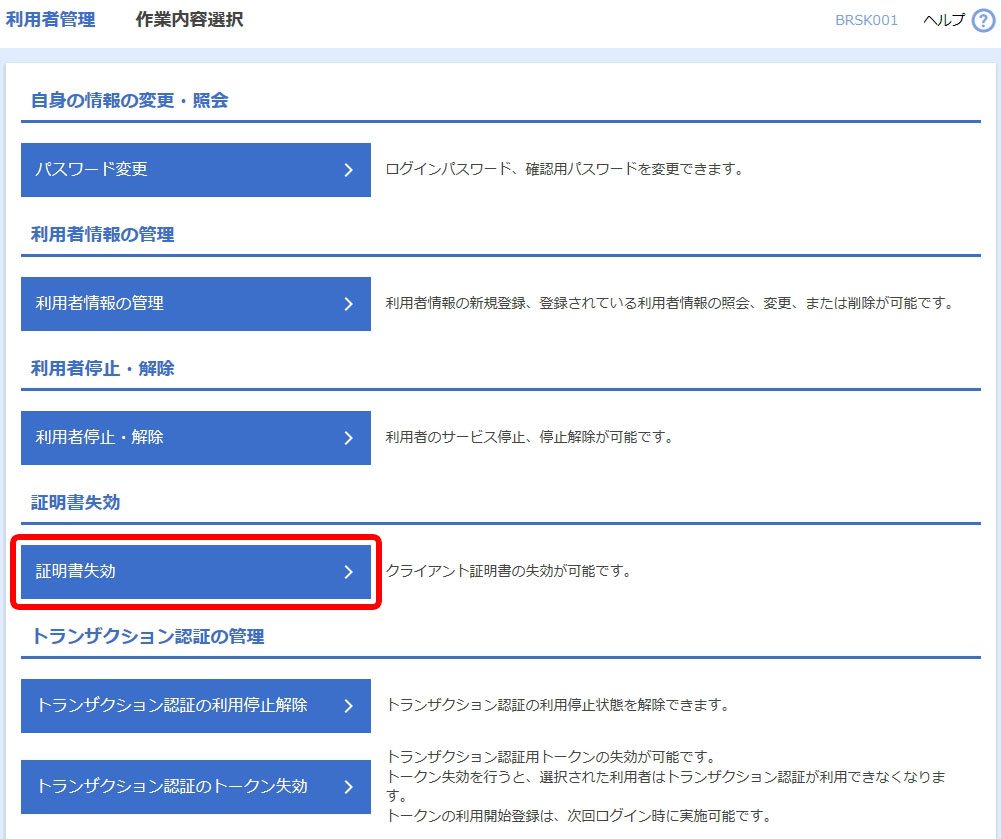Click the 自身の情報の変更・照会 section heading
Image resolution: width=1001 pixels, height=839 pixels.
coord(130,100)
